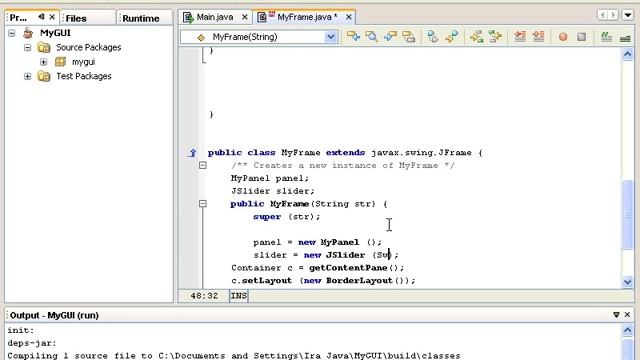Click the 'Output - MyGUI (run)' panel title
640x360 pixels.
pyautogui.click(x=54, y=315)
